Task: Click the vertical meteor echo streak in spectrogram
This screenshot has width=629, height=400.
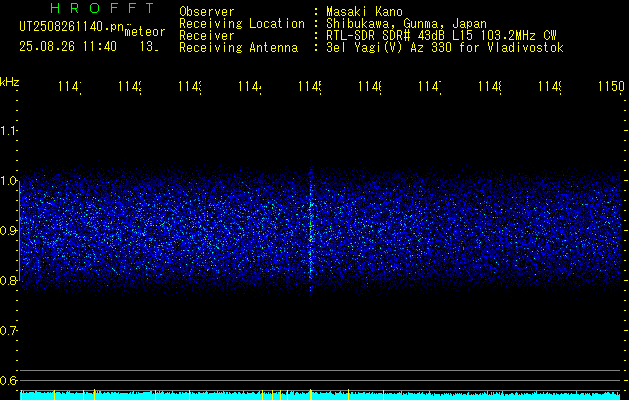Action: coord(310,229)
